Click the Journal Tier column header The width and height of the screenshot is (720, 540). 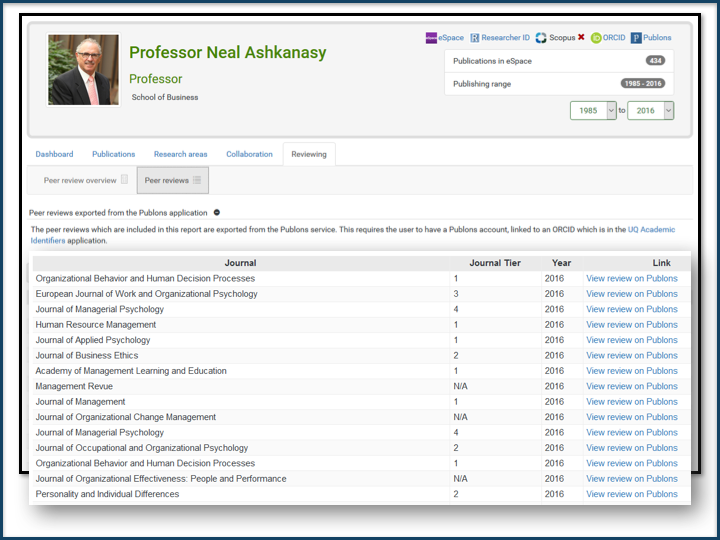(x=495, y=263)
